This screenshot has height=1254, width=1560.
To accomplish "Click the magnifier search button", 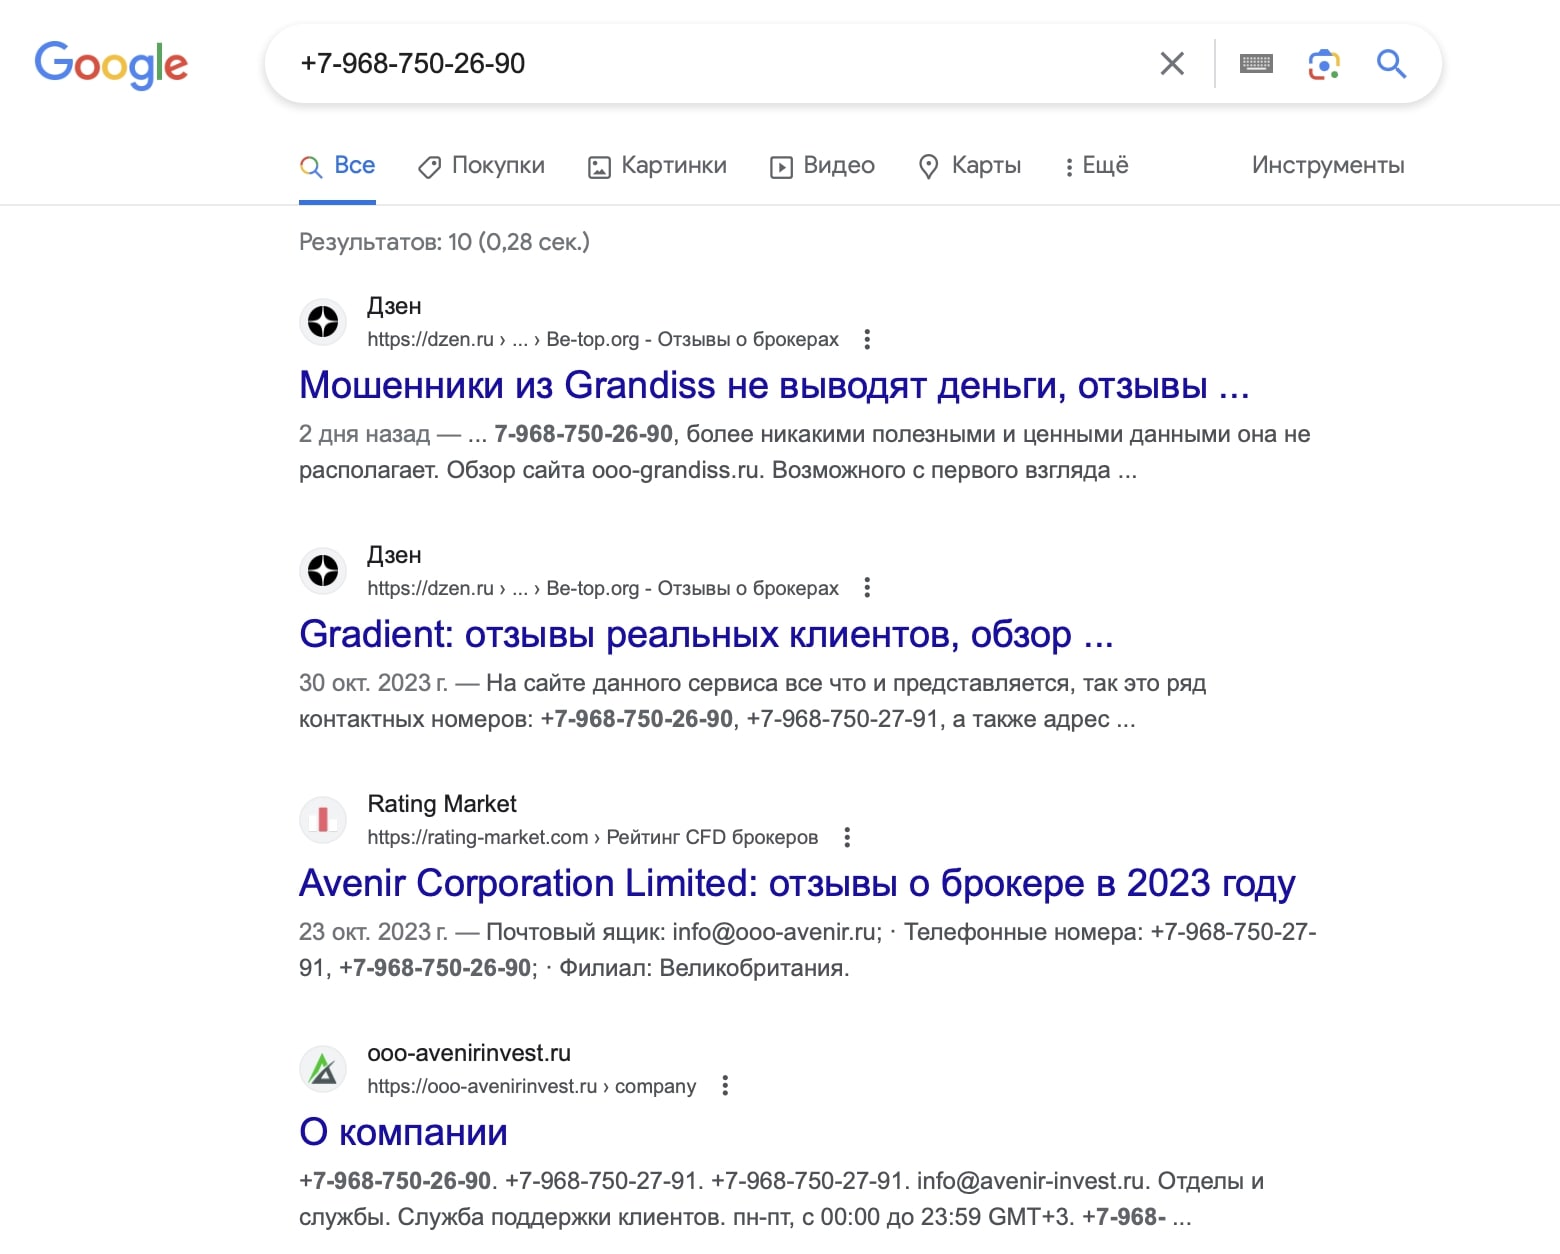I will point(1391,64).
